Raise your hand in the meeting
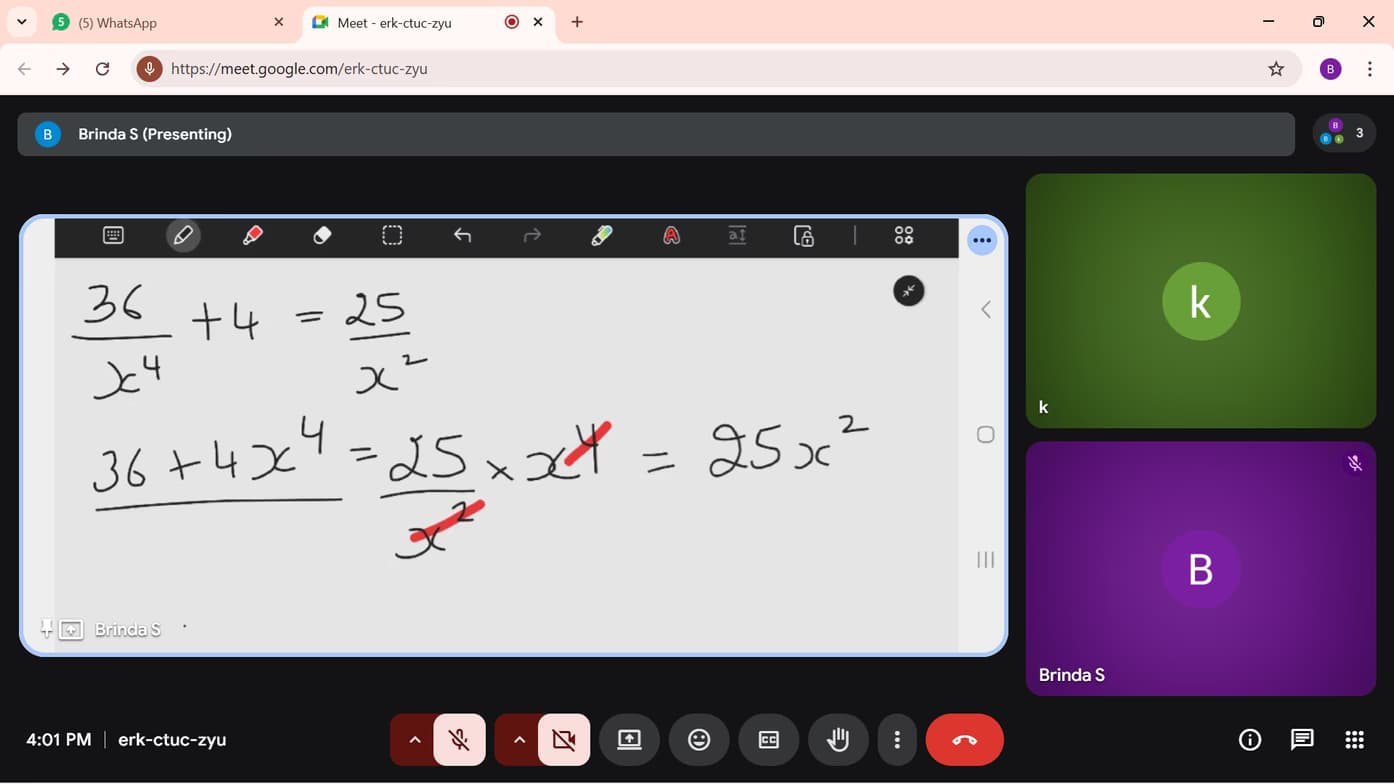The width and height of the screenshot is (1394, 784). [x=838, y=739]
